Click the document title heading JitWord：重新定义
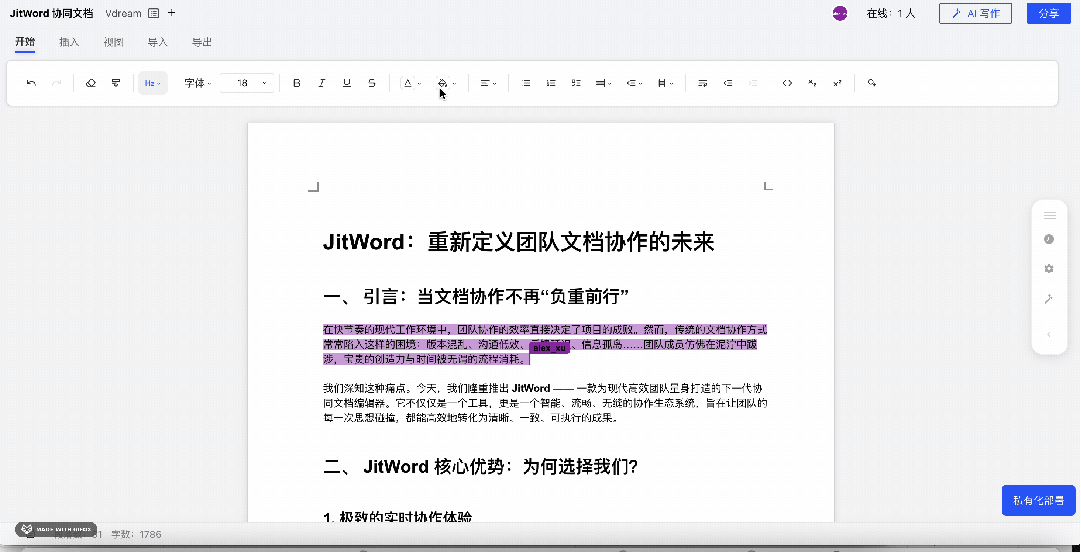The width and height of the screenshot is (1081, 553). 518,243
